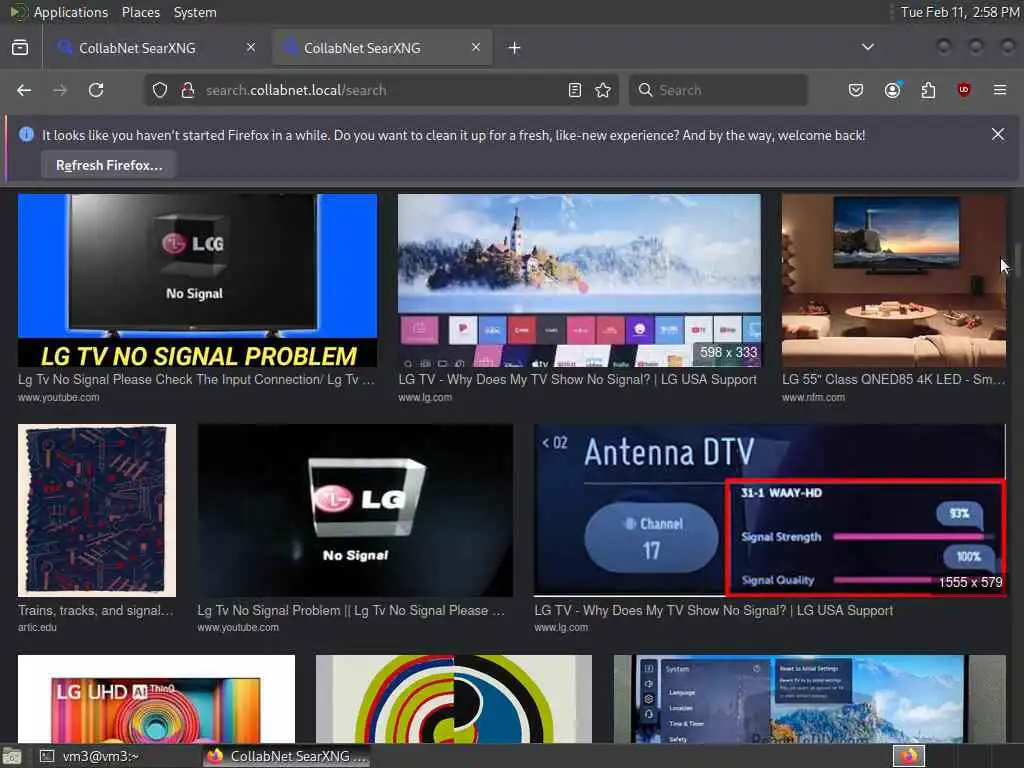Viewport: 1024px width, 768px height.
Task: Open 'Lg Tv No Signal Please Check' title
Action: (197, 379)
